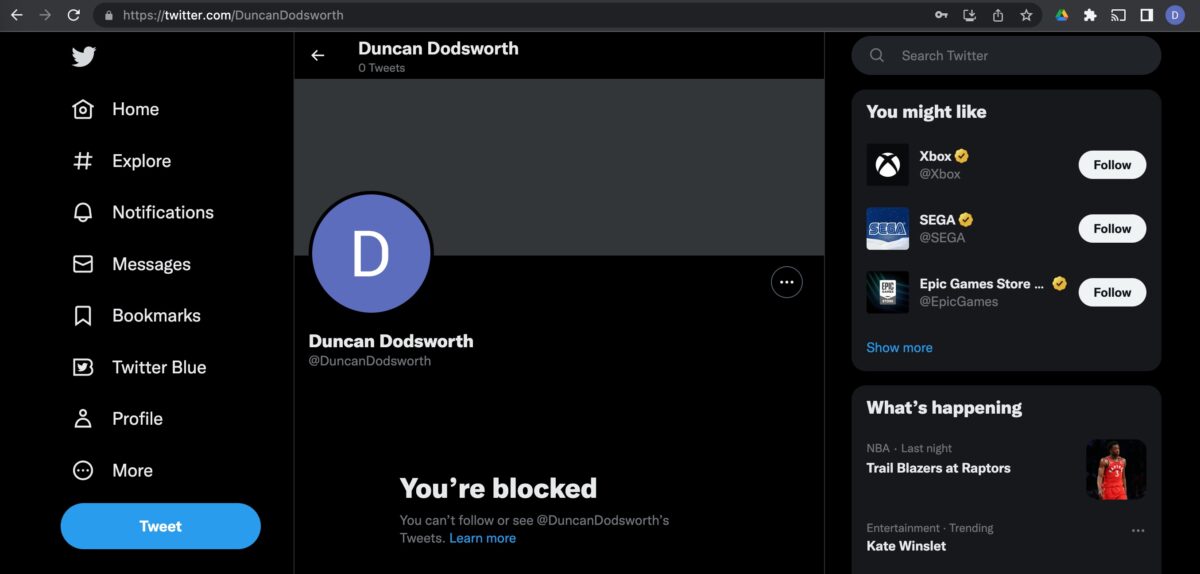Bookmark this page with the star icon
This screenshot has width=1200, height=574.
pyautogui.click(x=1026, y=15)
